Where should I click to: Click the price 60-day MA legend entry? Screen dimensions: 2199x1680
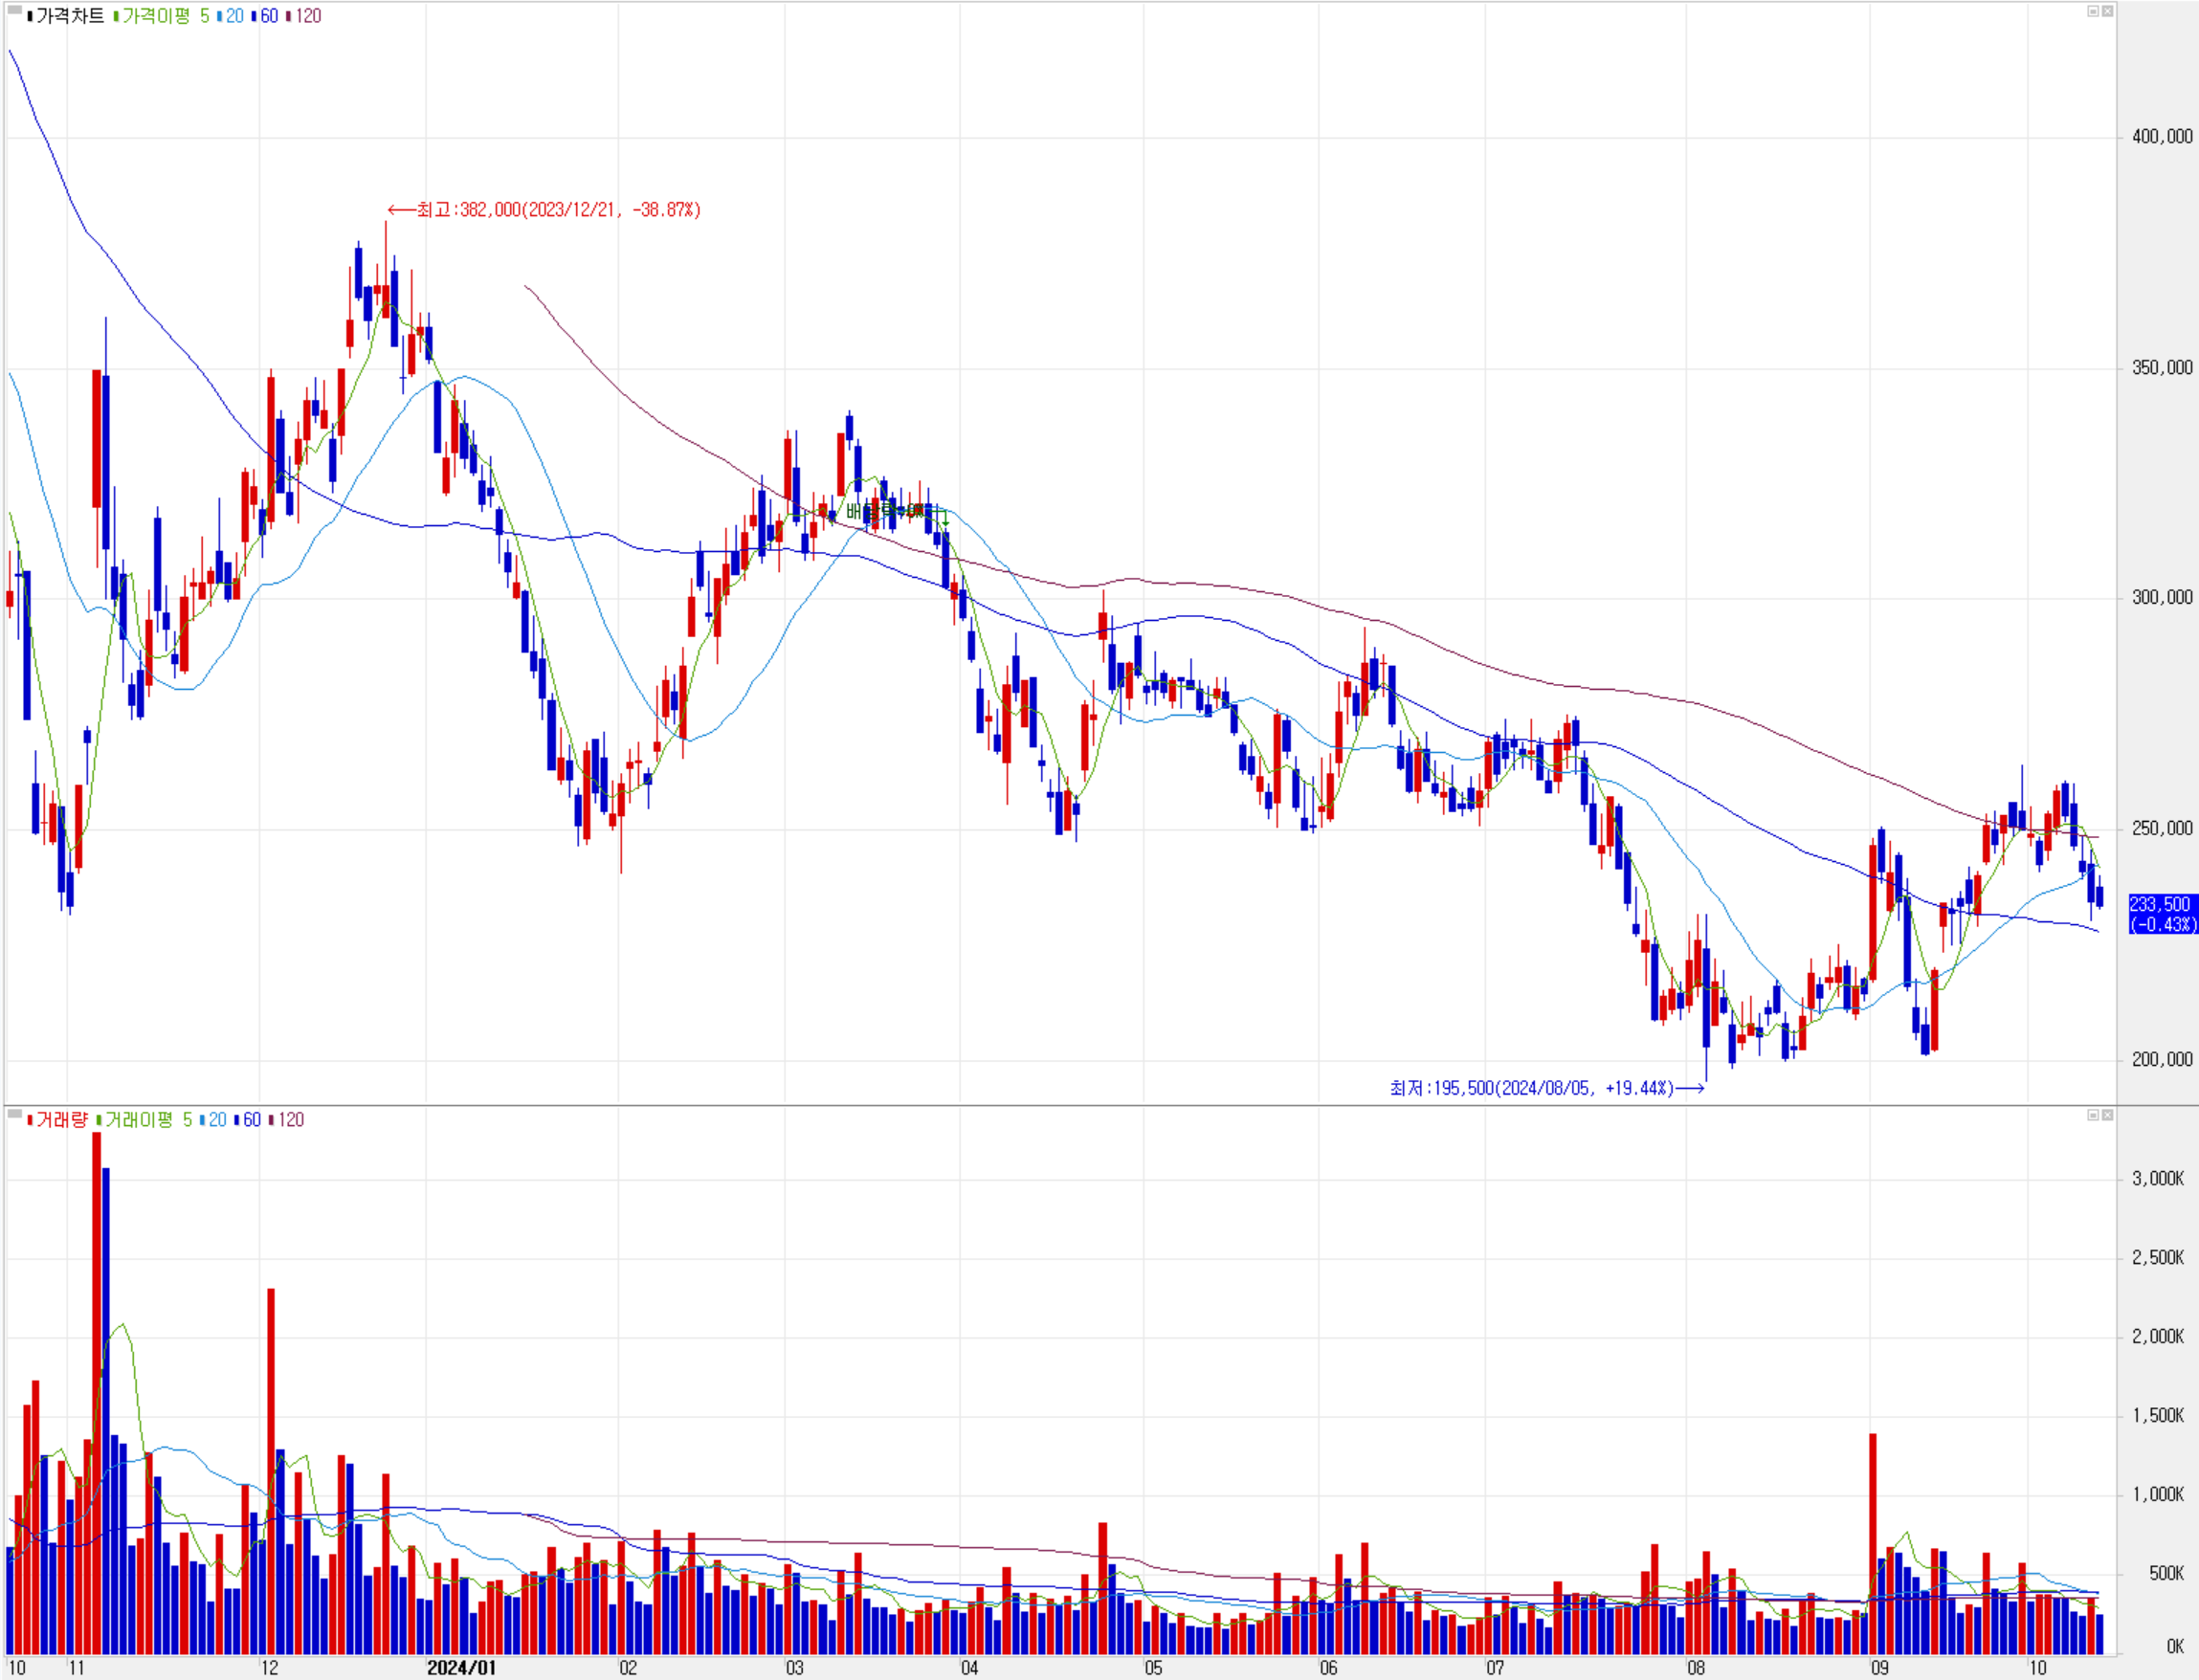268,16
